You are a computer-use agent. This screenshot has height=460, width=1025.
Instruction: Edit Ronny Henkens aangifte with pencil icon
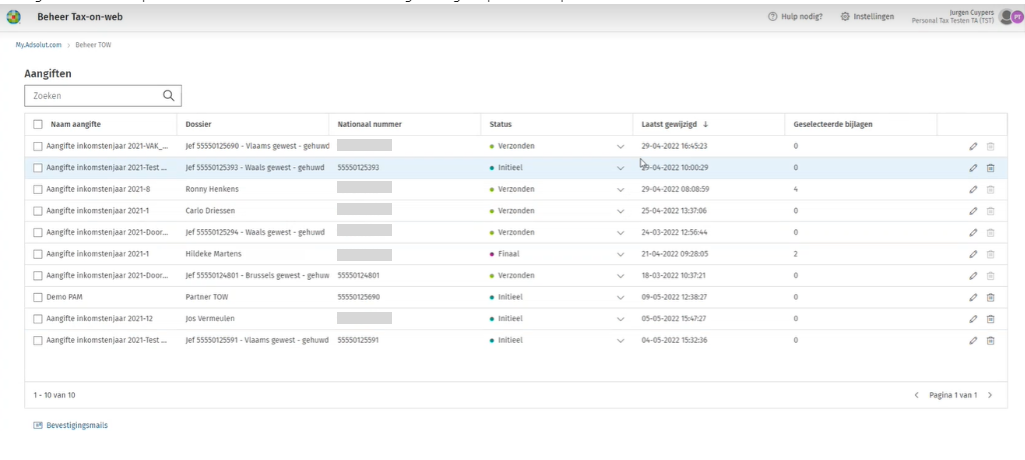pos(973,189)
